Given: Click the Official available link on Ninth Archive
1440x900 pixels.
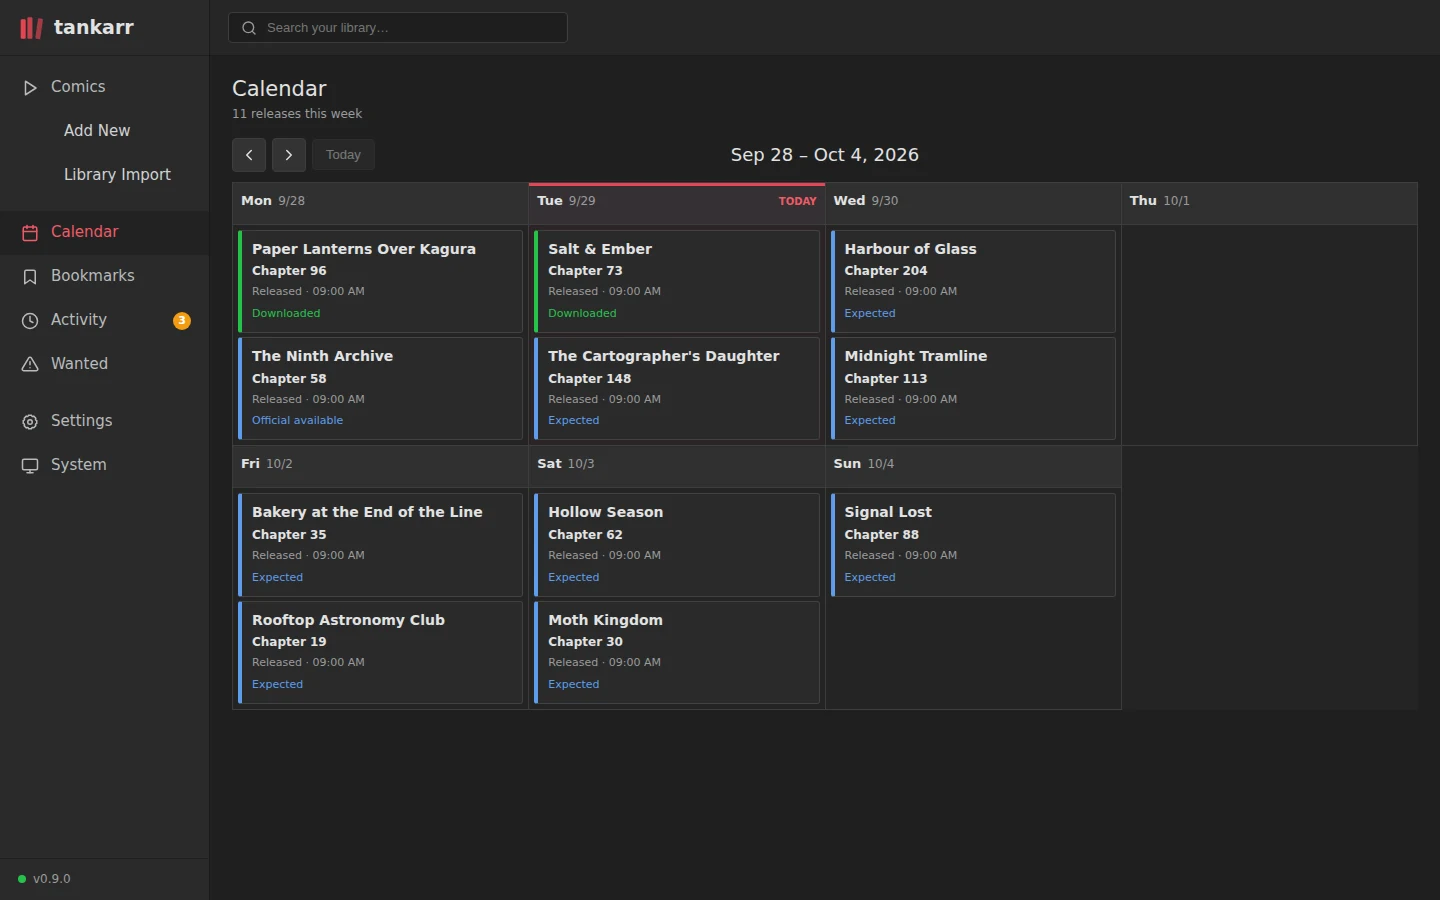Looking at the screenshot, I should [297, 421].
